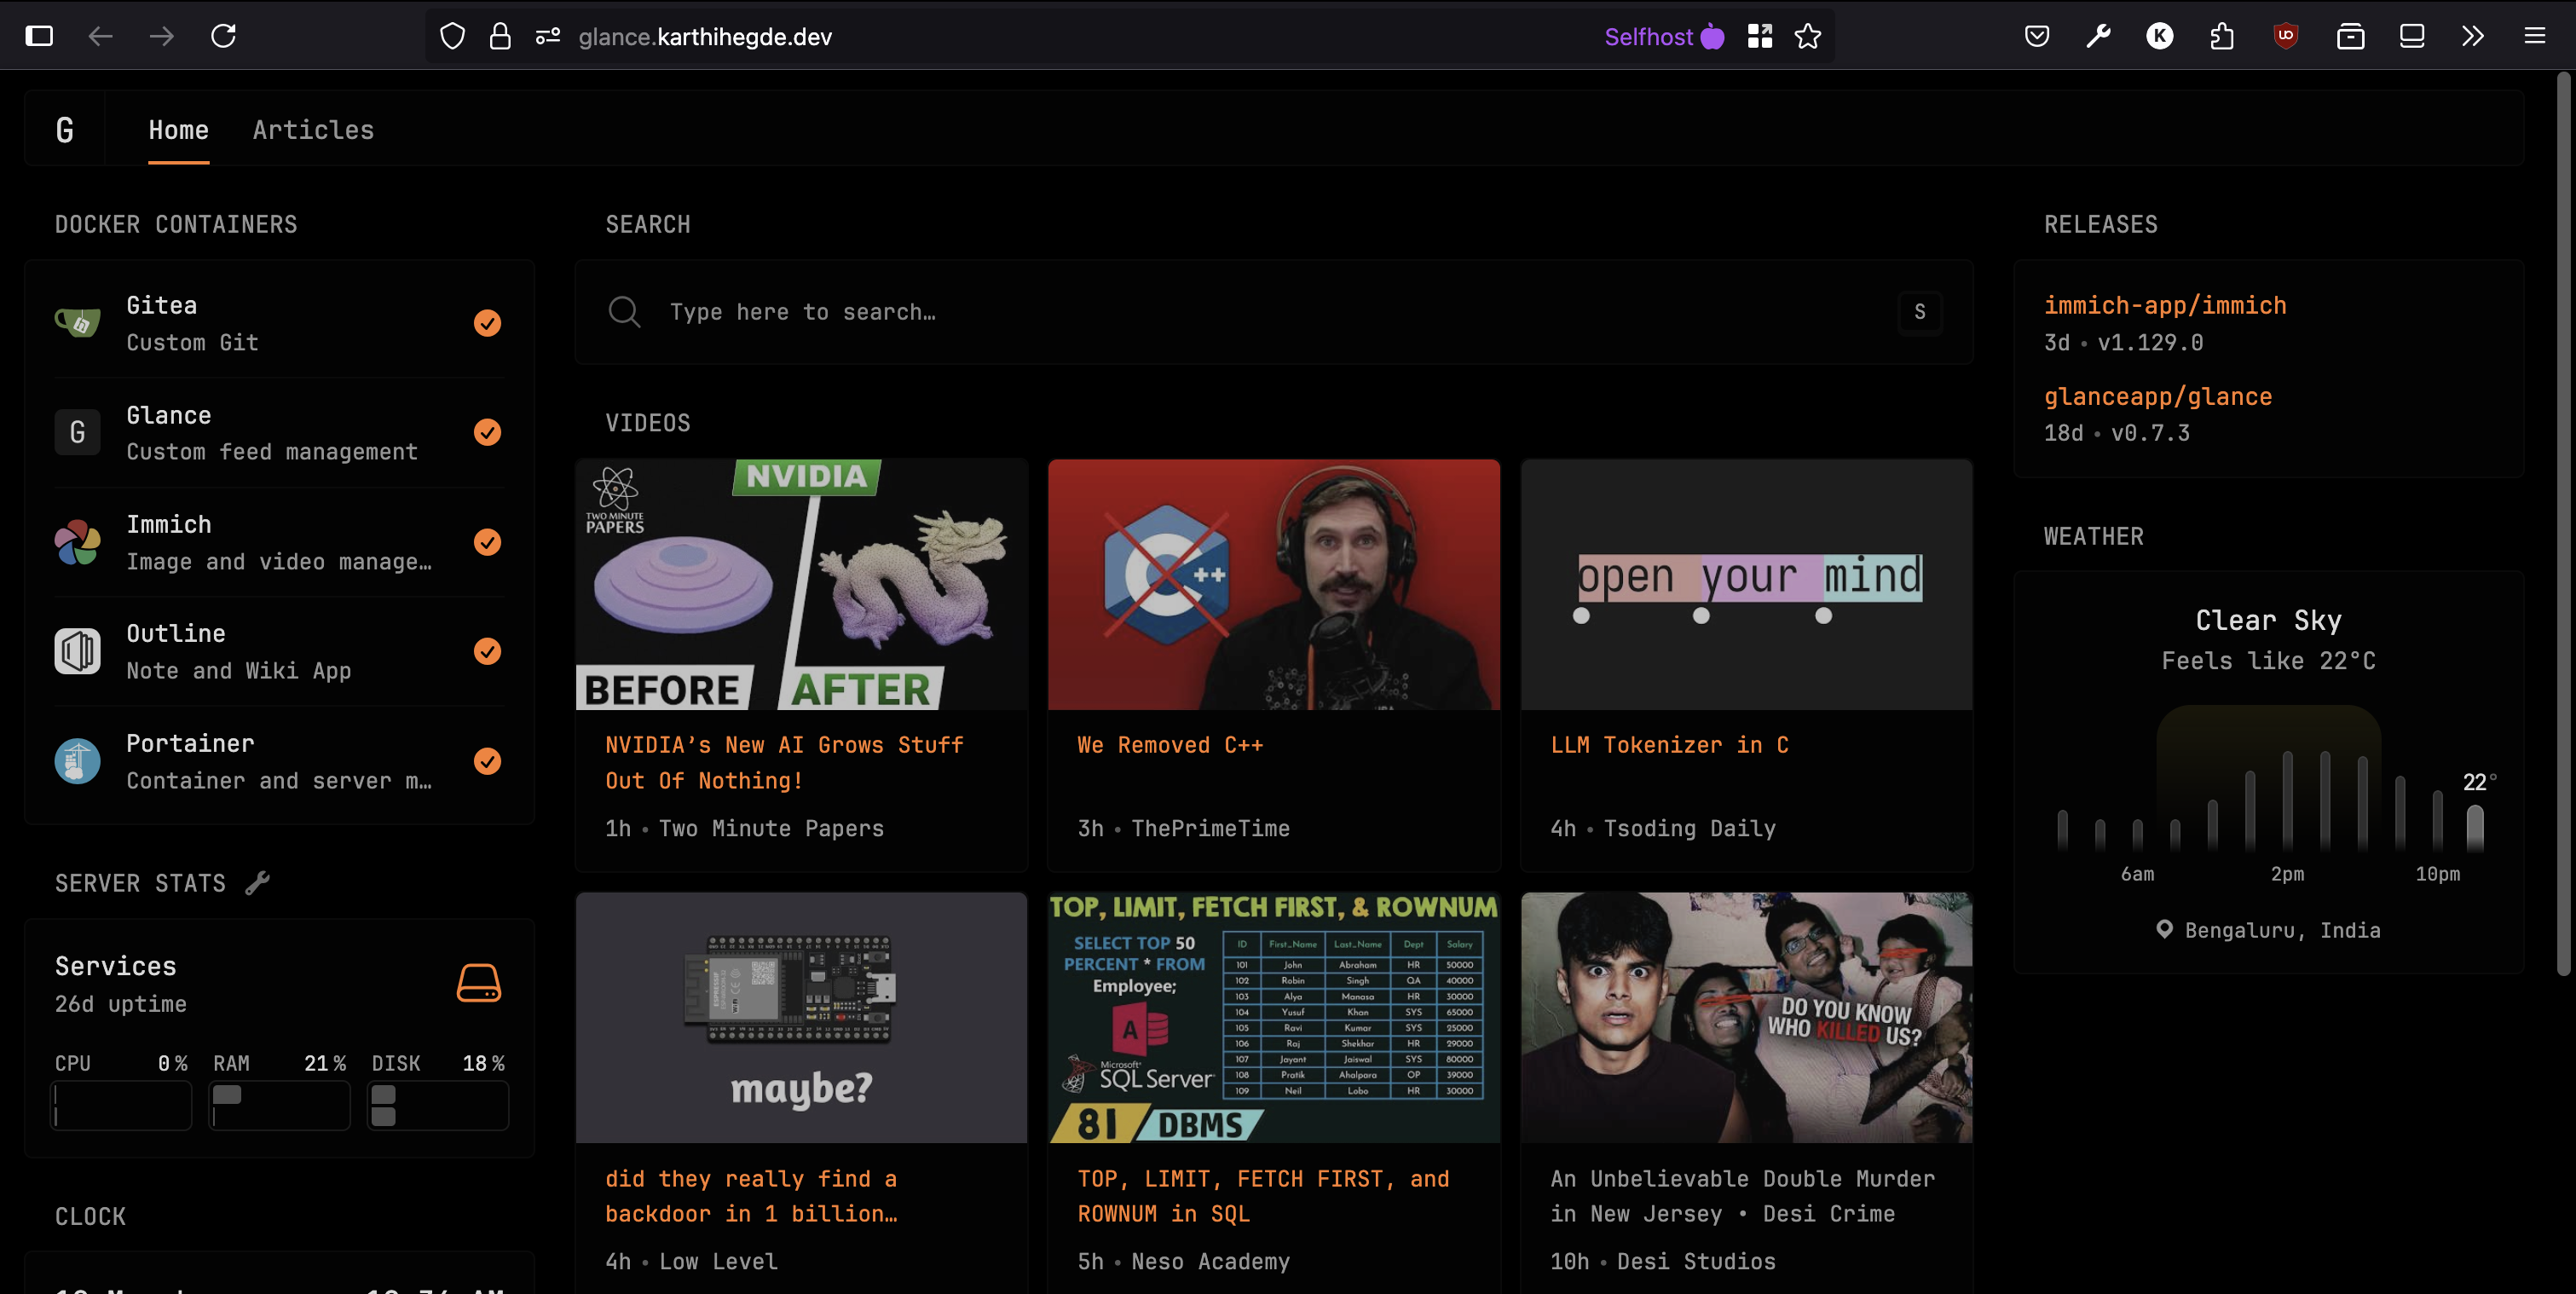The width and height of the screenshot is (2576, 1294).
Task: Open the sidebar panel toggle icon
Action: 39,37
